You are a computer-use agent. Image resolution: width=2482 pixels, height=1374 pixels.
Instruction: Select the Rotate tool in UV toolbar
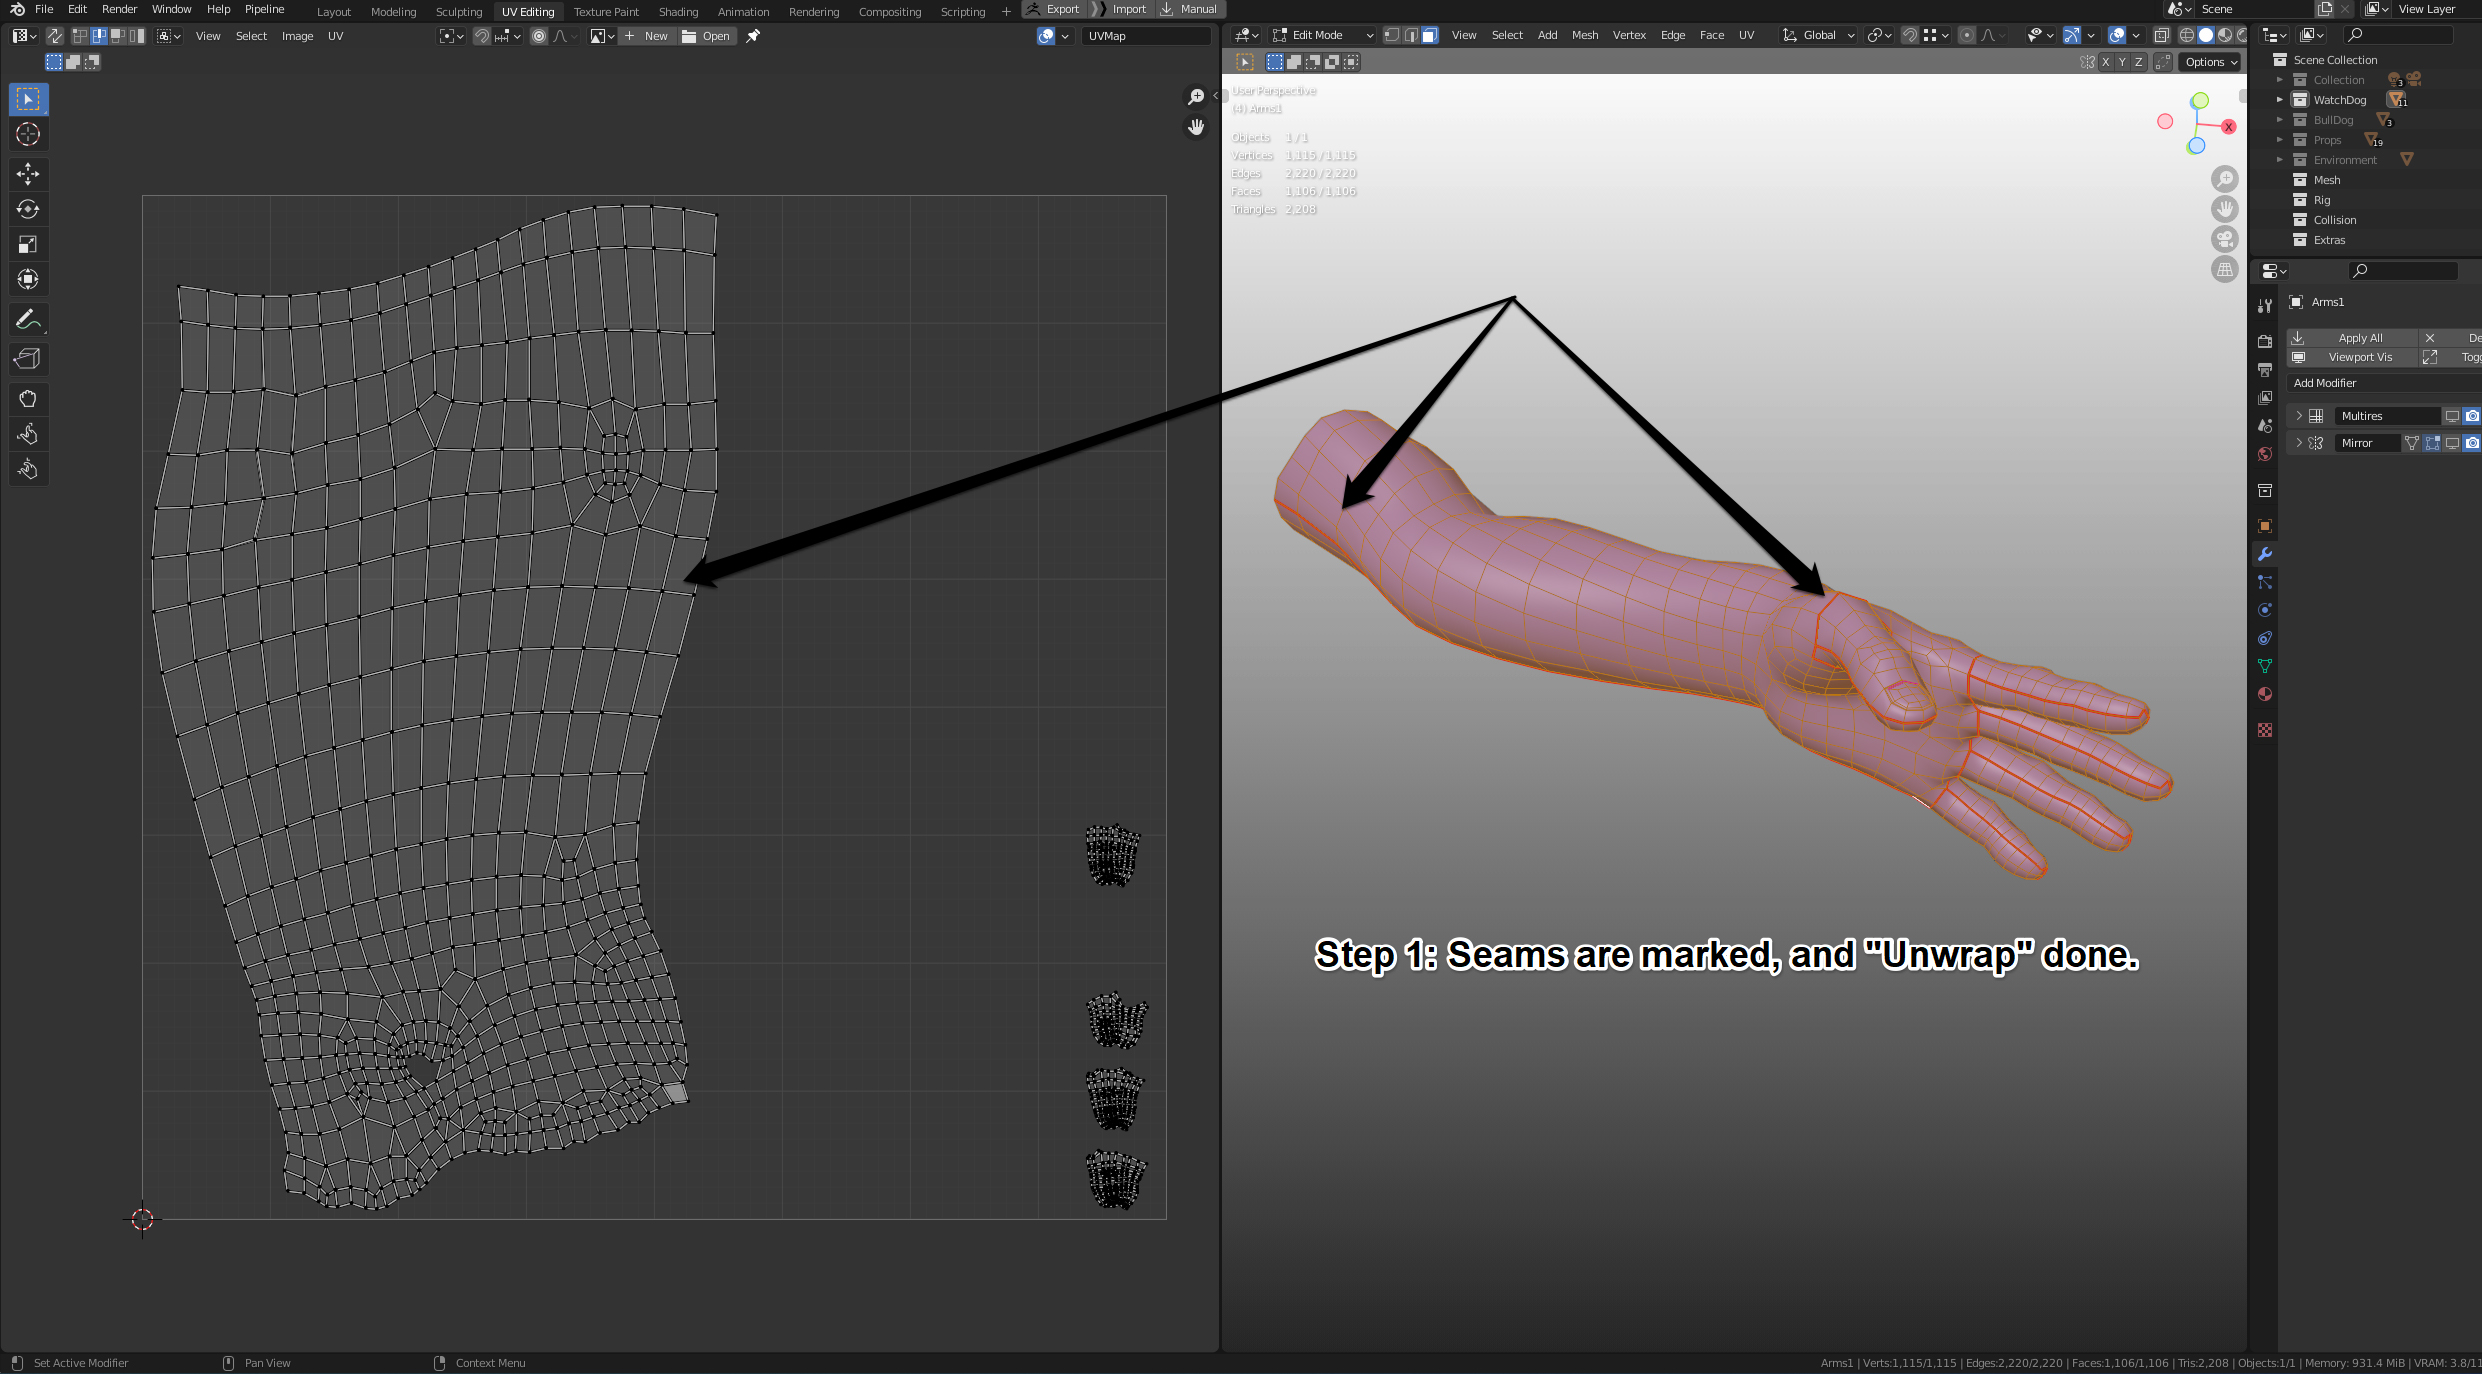(28, 209)
